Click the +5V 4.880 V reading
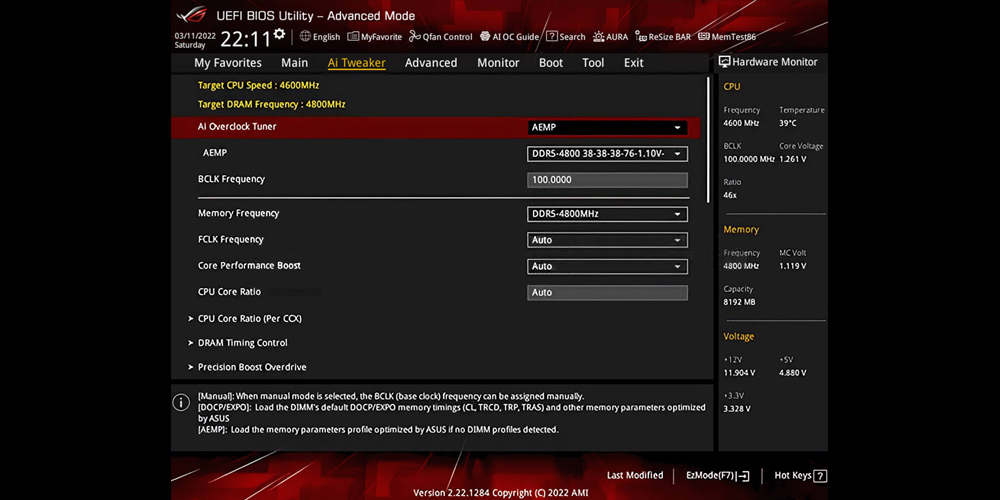Screen dimensions: 1000x500 coord(793,372)
